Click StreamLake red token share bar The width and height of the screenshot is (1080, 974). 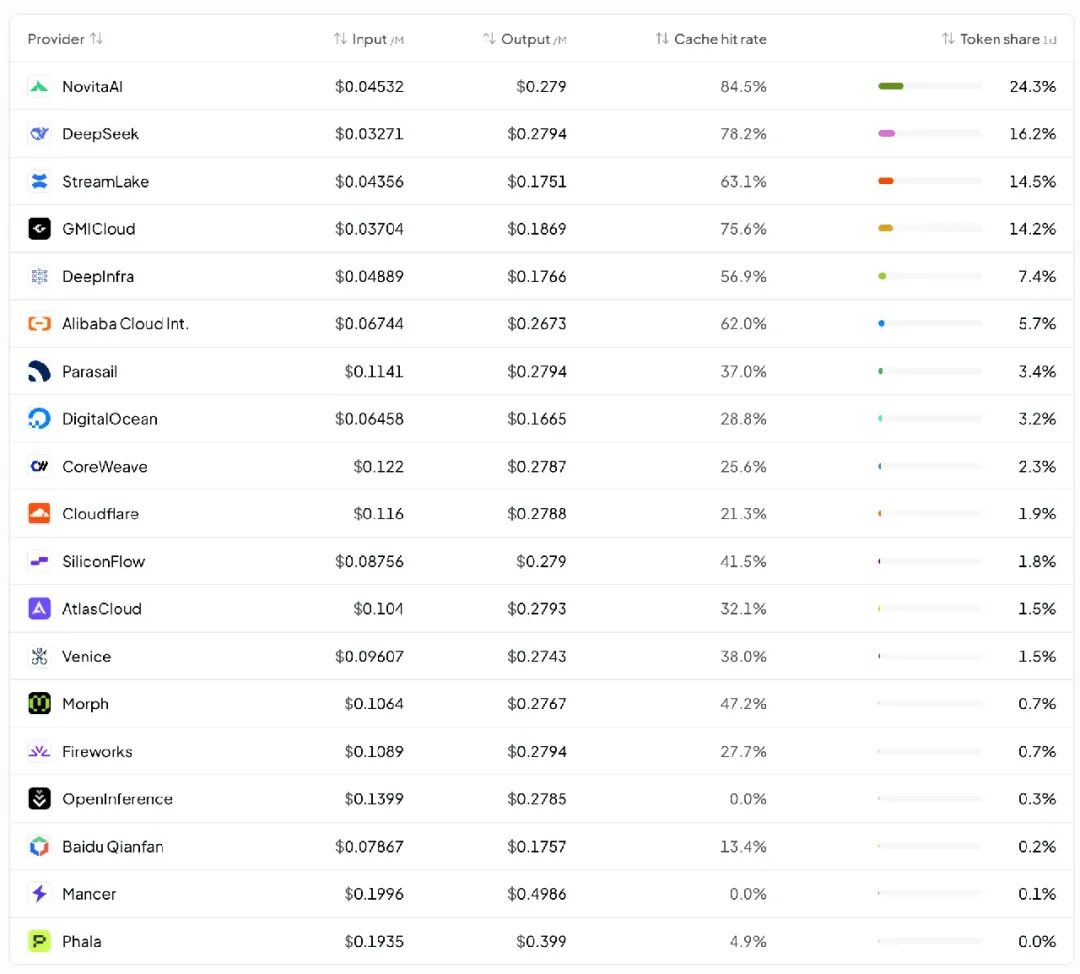(x=886, y=181)
